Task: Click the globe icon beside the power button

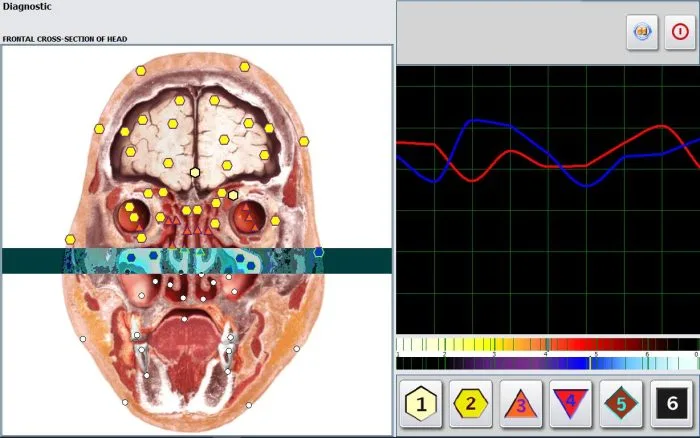Action: [x=641, y=31]
